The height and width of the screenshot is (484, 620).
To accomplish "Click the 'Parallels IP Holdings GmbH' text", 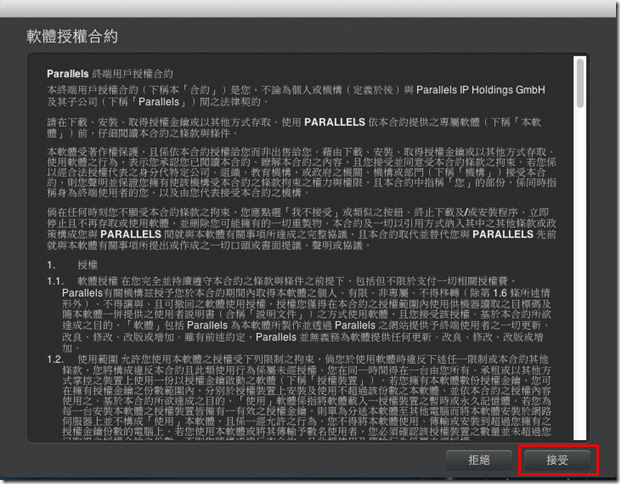I will pyautogui.click(x=480, y=90).
